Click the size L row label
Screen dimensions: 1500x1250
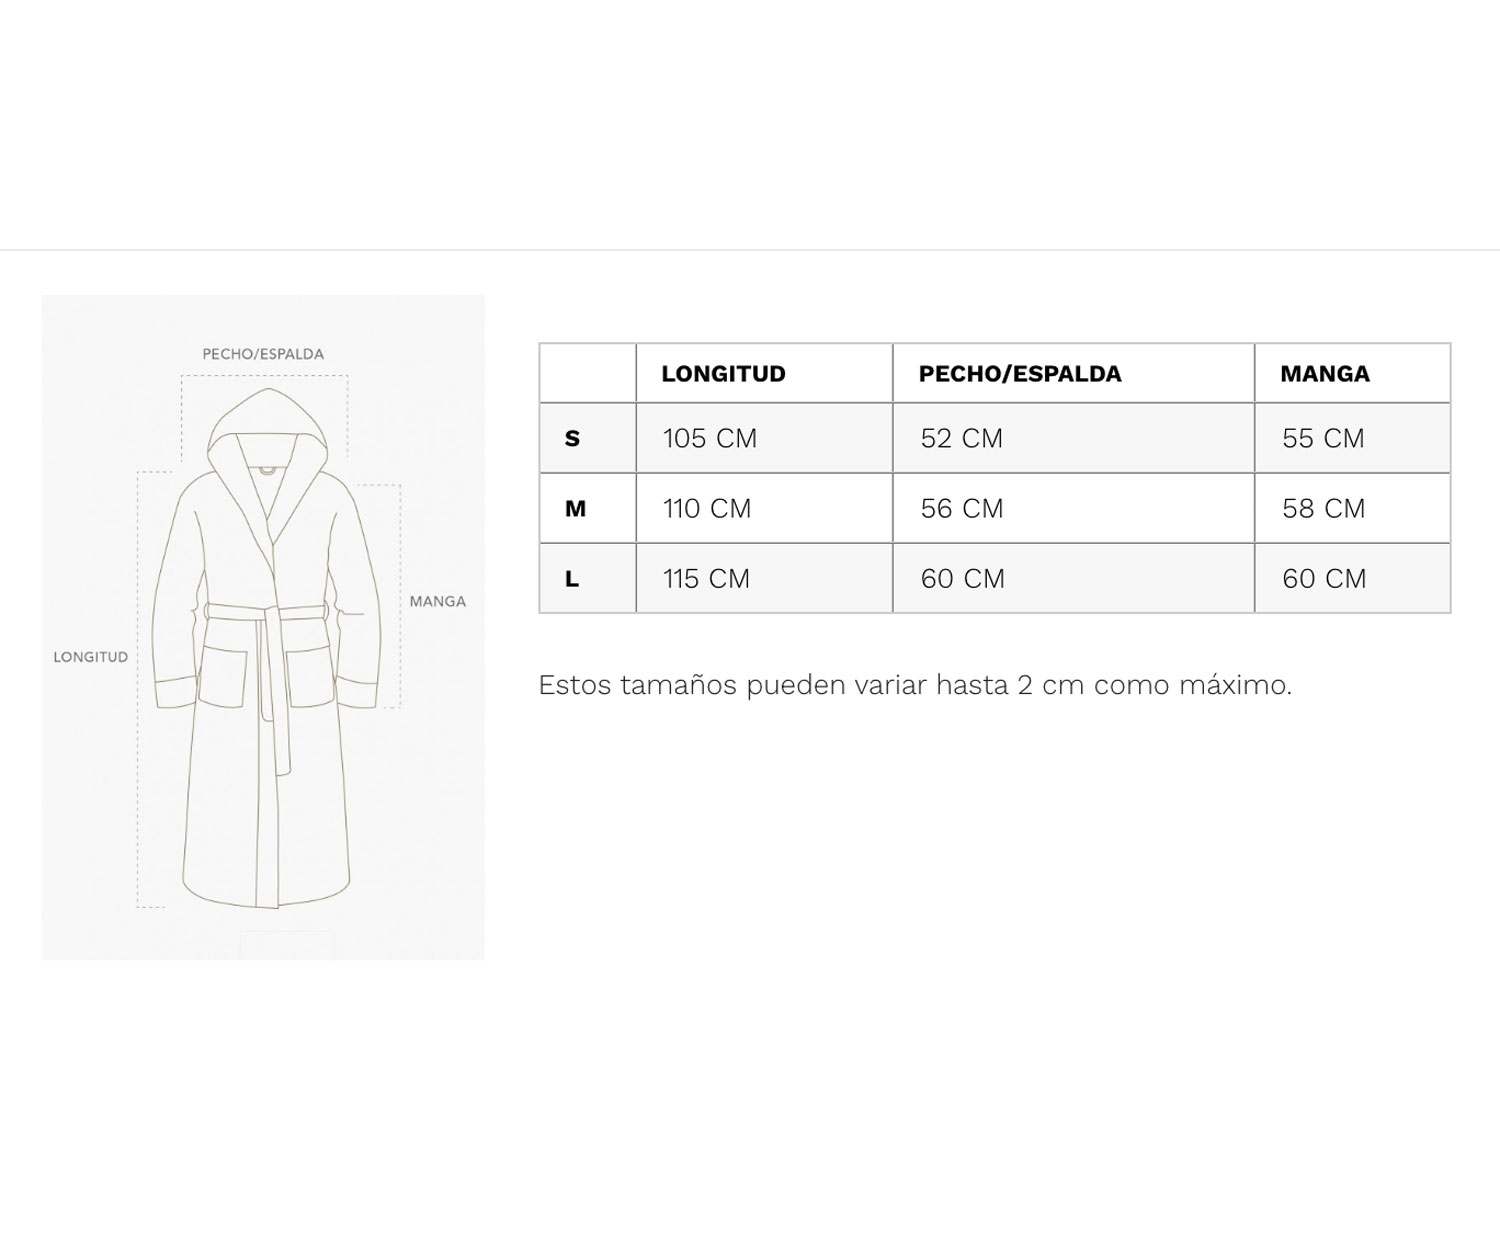pyautogui.click(x=572, y=578)
